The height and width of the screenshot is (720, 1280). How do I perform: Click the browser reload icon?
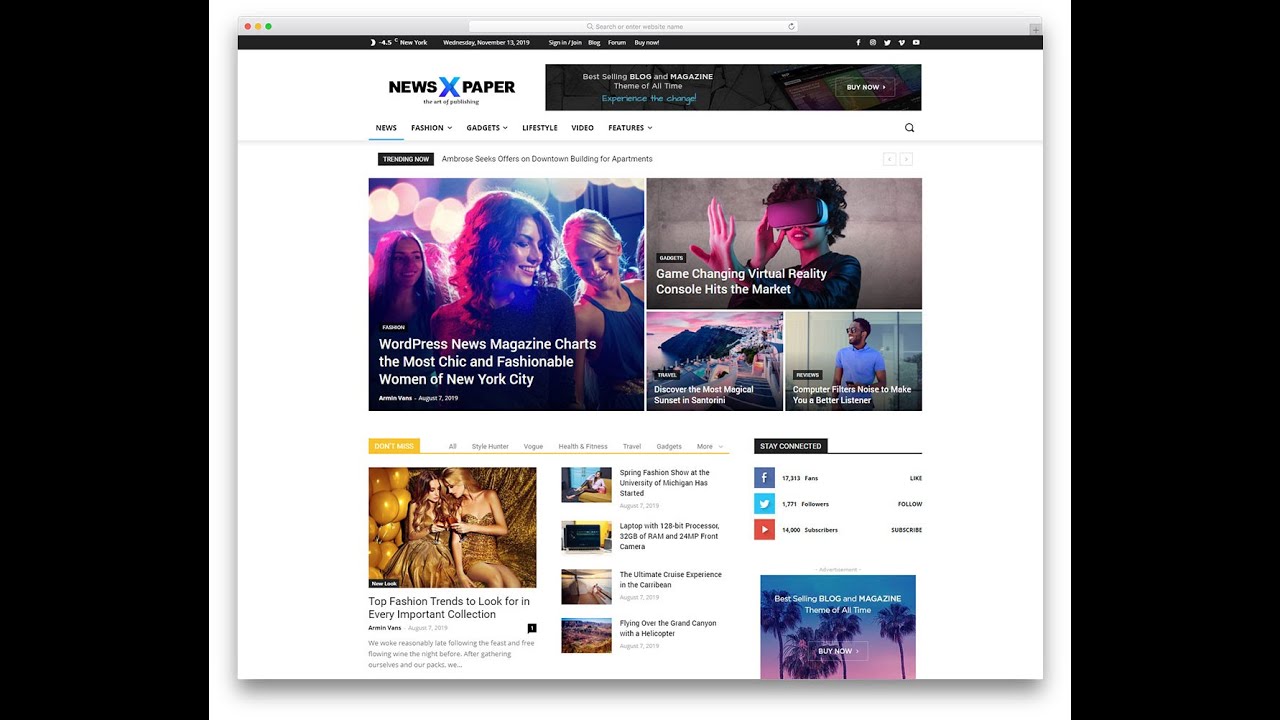[791, 27]
